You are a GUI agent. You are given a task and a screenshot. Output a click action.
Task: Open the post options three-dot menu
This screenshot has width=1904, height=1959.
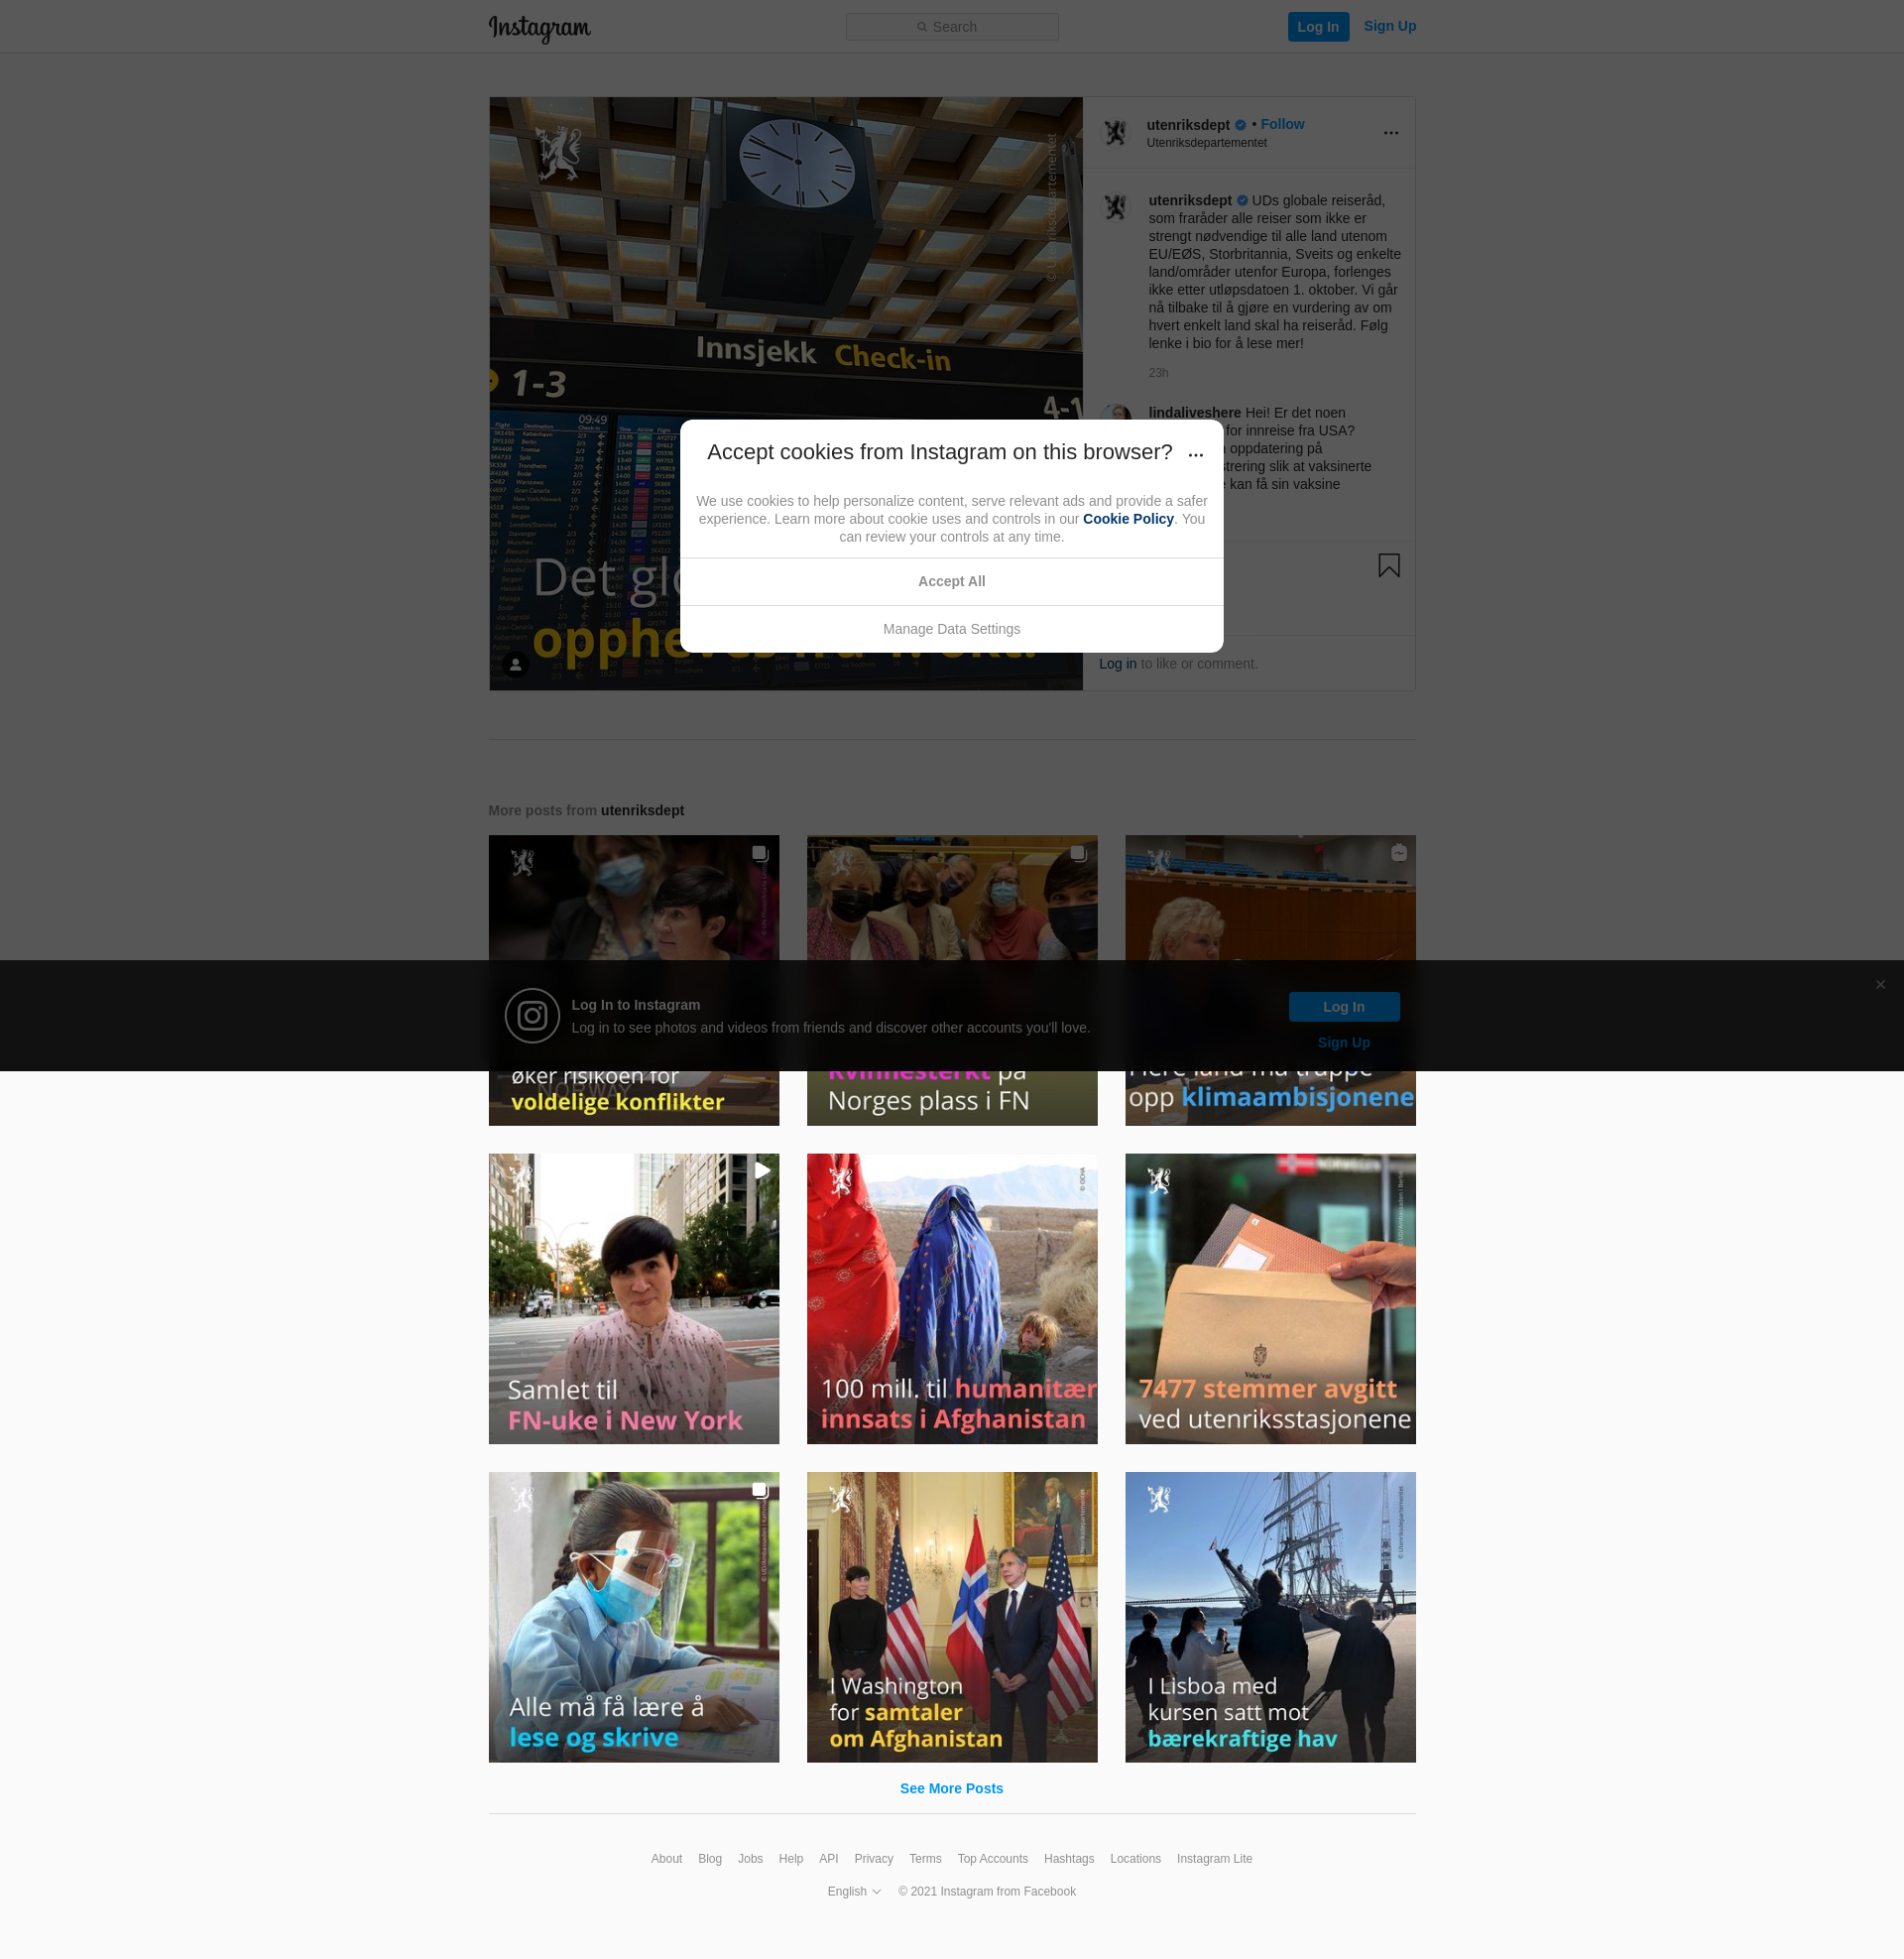click(1390, 133)
